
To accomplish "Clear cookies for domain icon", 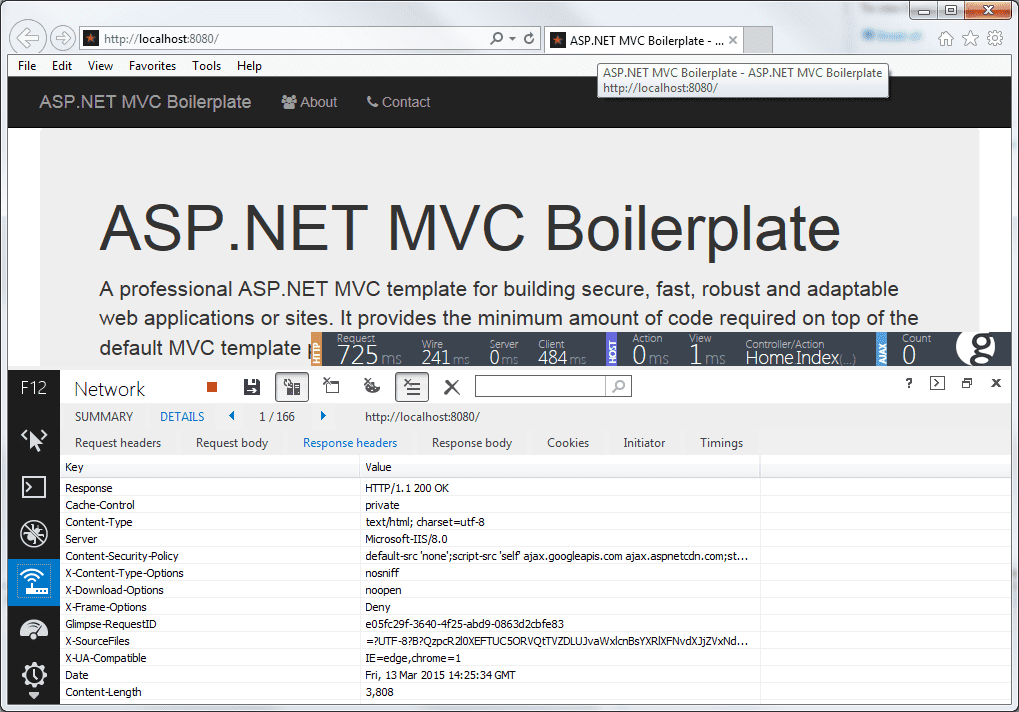I will click(372, 387).
